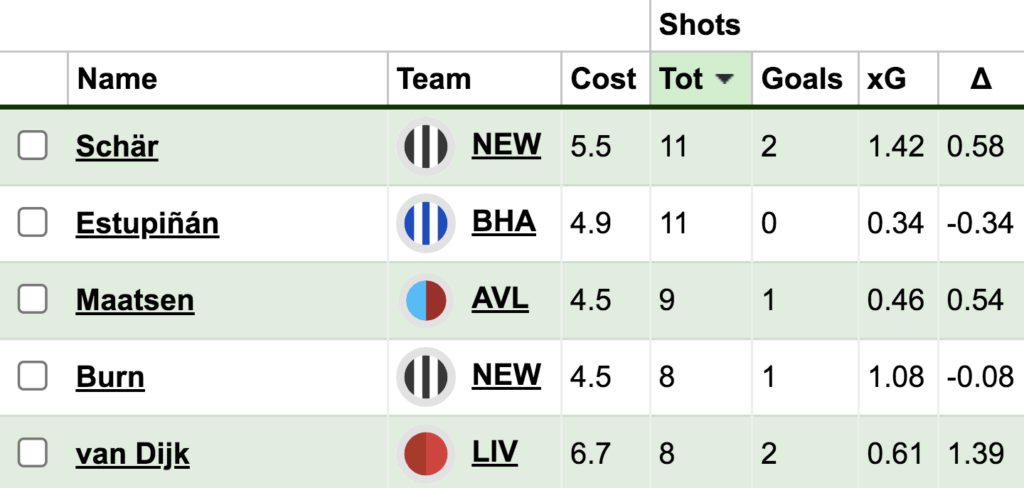Click the Tot column sort arrow

point(725,79)
